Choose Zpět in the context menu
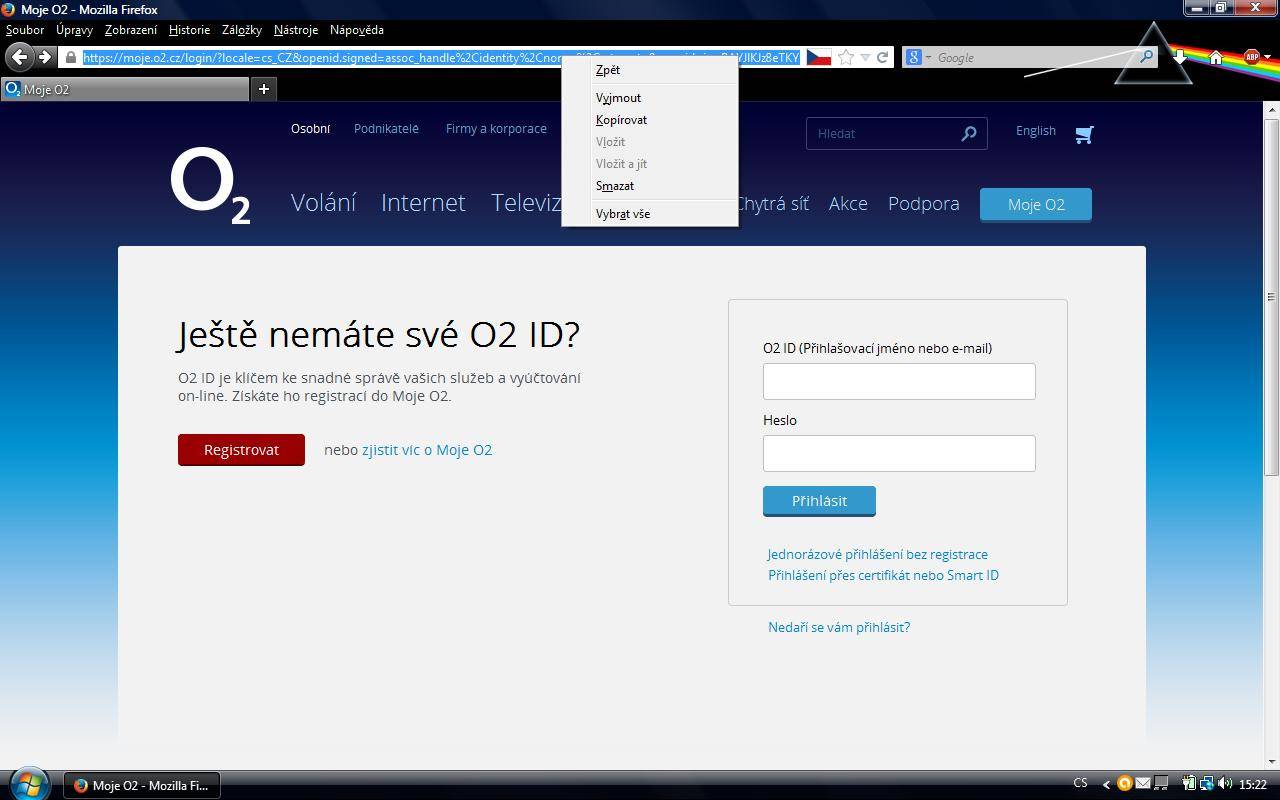Viewport: 1280px width, 800px height. click(x=650, y=70)
